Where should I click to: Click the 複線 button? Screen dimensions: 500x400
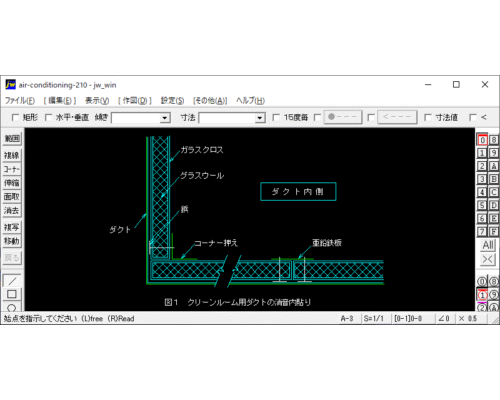coord(12,155)
